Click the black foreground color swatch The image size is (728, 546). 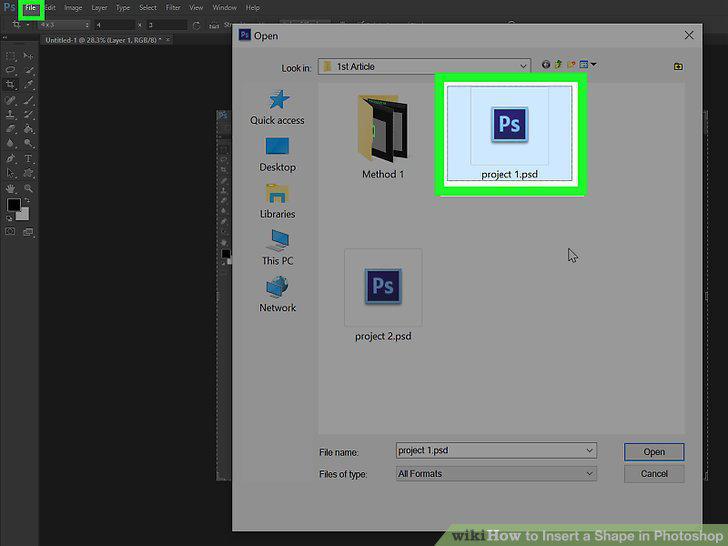click(x=13, y=205)
